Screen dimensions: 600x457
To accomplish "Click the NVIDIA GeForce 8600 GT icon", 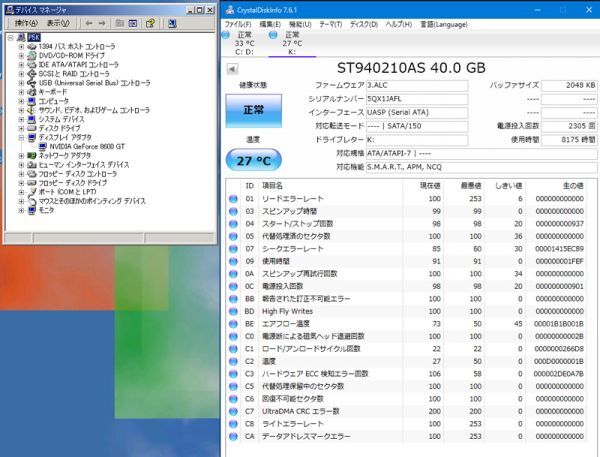I will pos(43,147).
